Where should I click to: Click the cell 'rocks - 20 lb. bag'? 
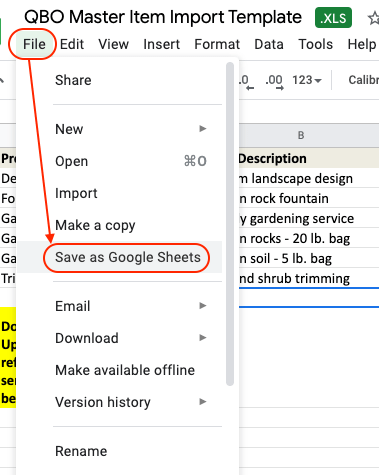pos(309,238)
